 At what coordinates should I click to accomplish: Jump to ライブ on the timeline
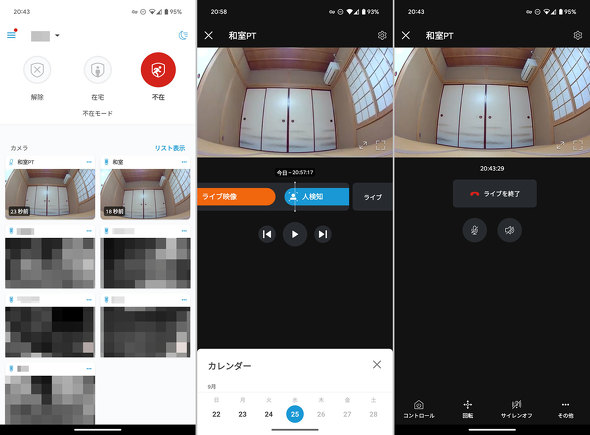[373, 197]
